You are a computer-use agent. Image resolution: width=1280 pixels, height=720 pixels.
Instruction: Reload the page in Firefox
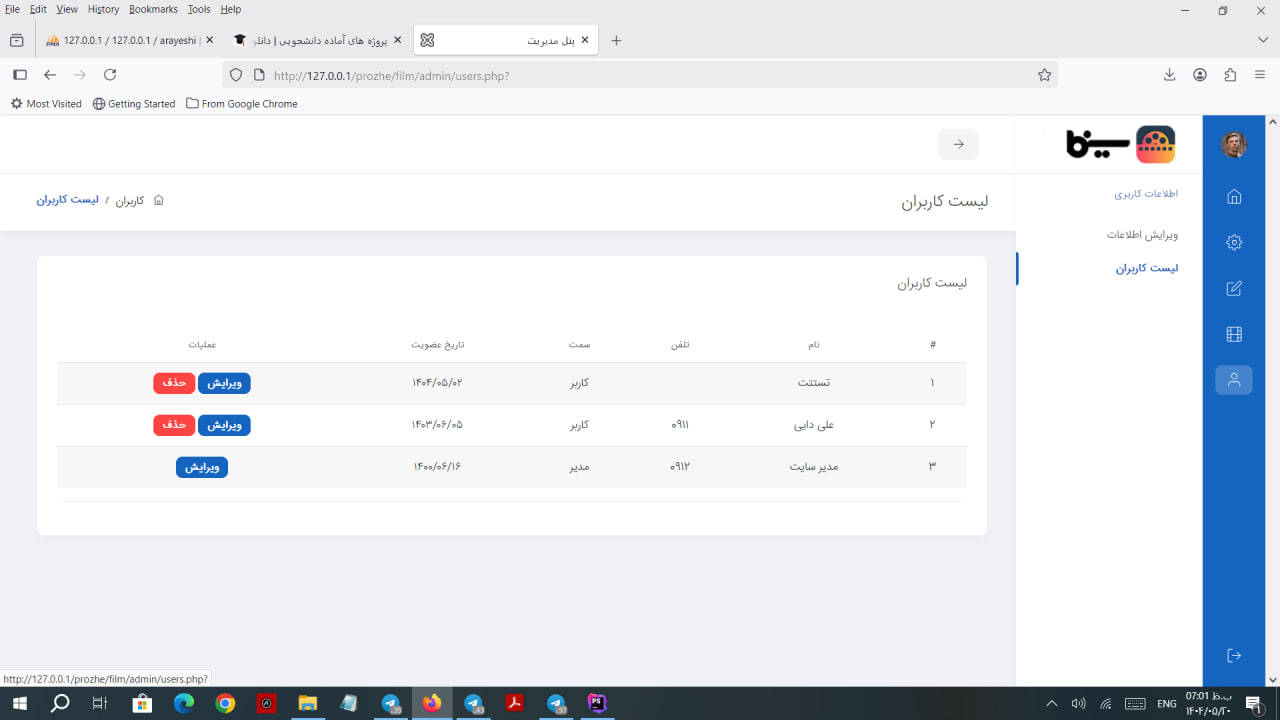(x=110, y=75)
